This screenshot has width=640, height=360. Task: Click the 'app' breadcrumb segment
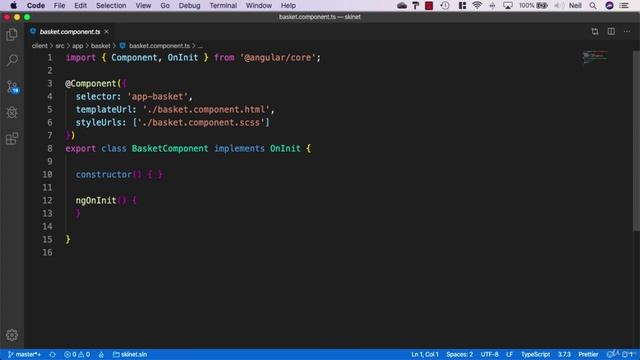[x=78, y=46]
